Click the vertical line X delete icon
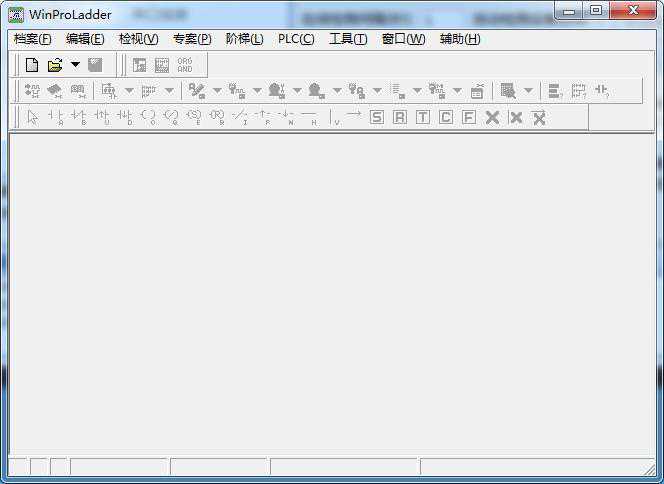 pos(515,117)
